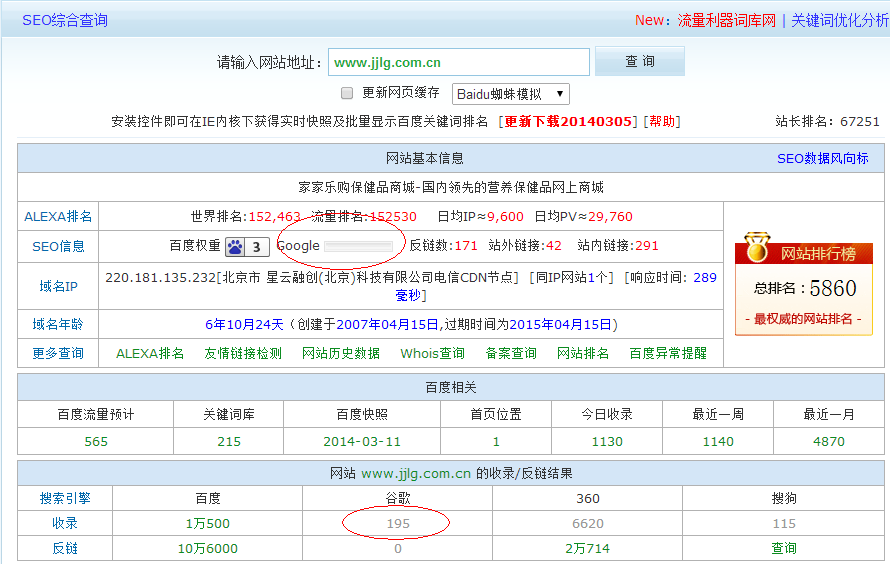Screen dimensions: 890x564
Task: Click 360 backlinks value 2万714
Action: click(x=587, y=548)
